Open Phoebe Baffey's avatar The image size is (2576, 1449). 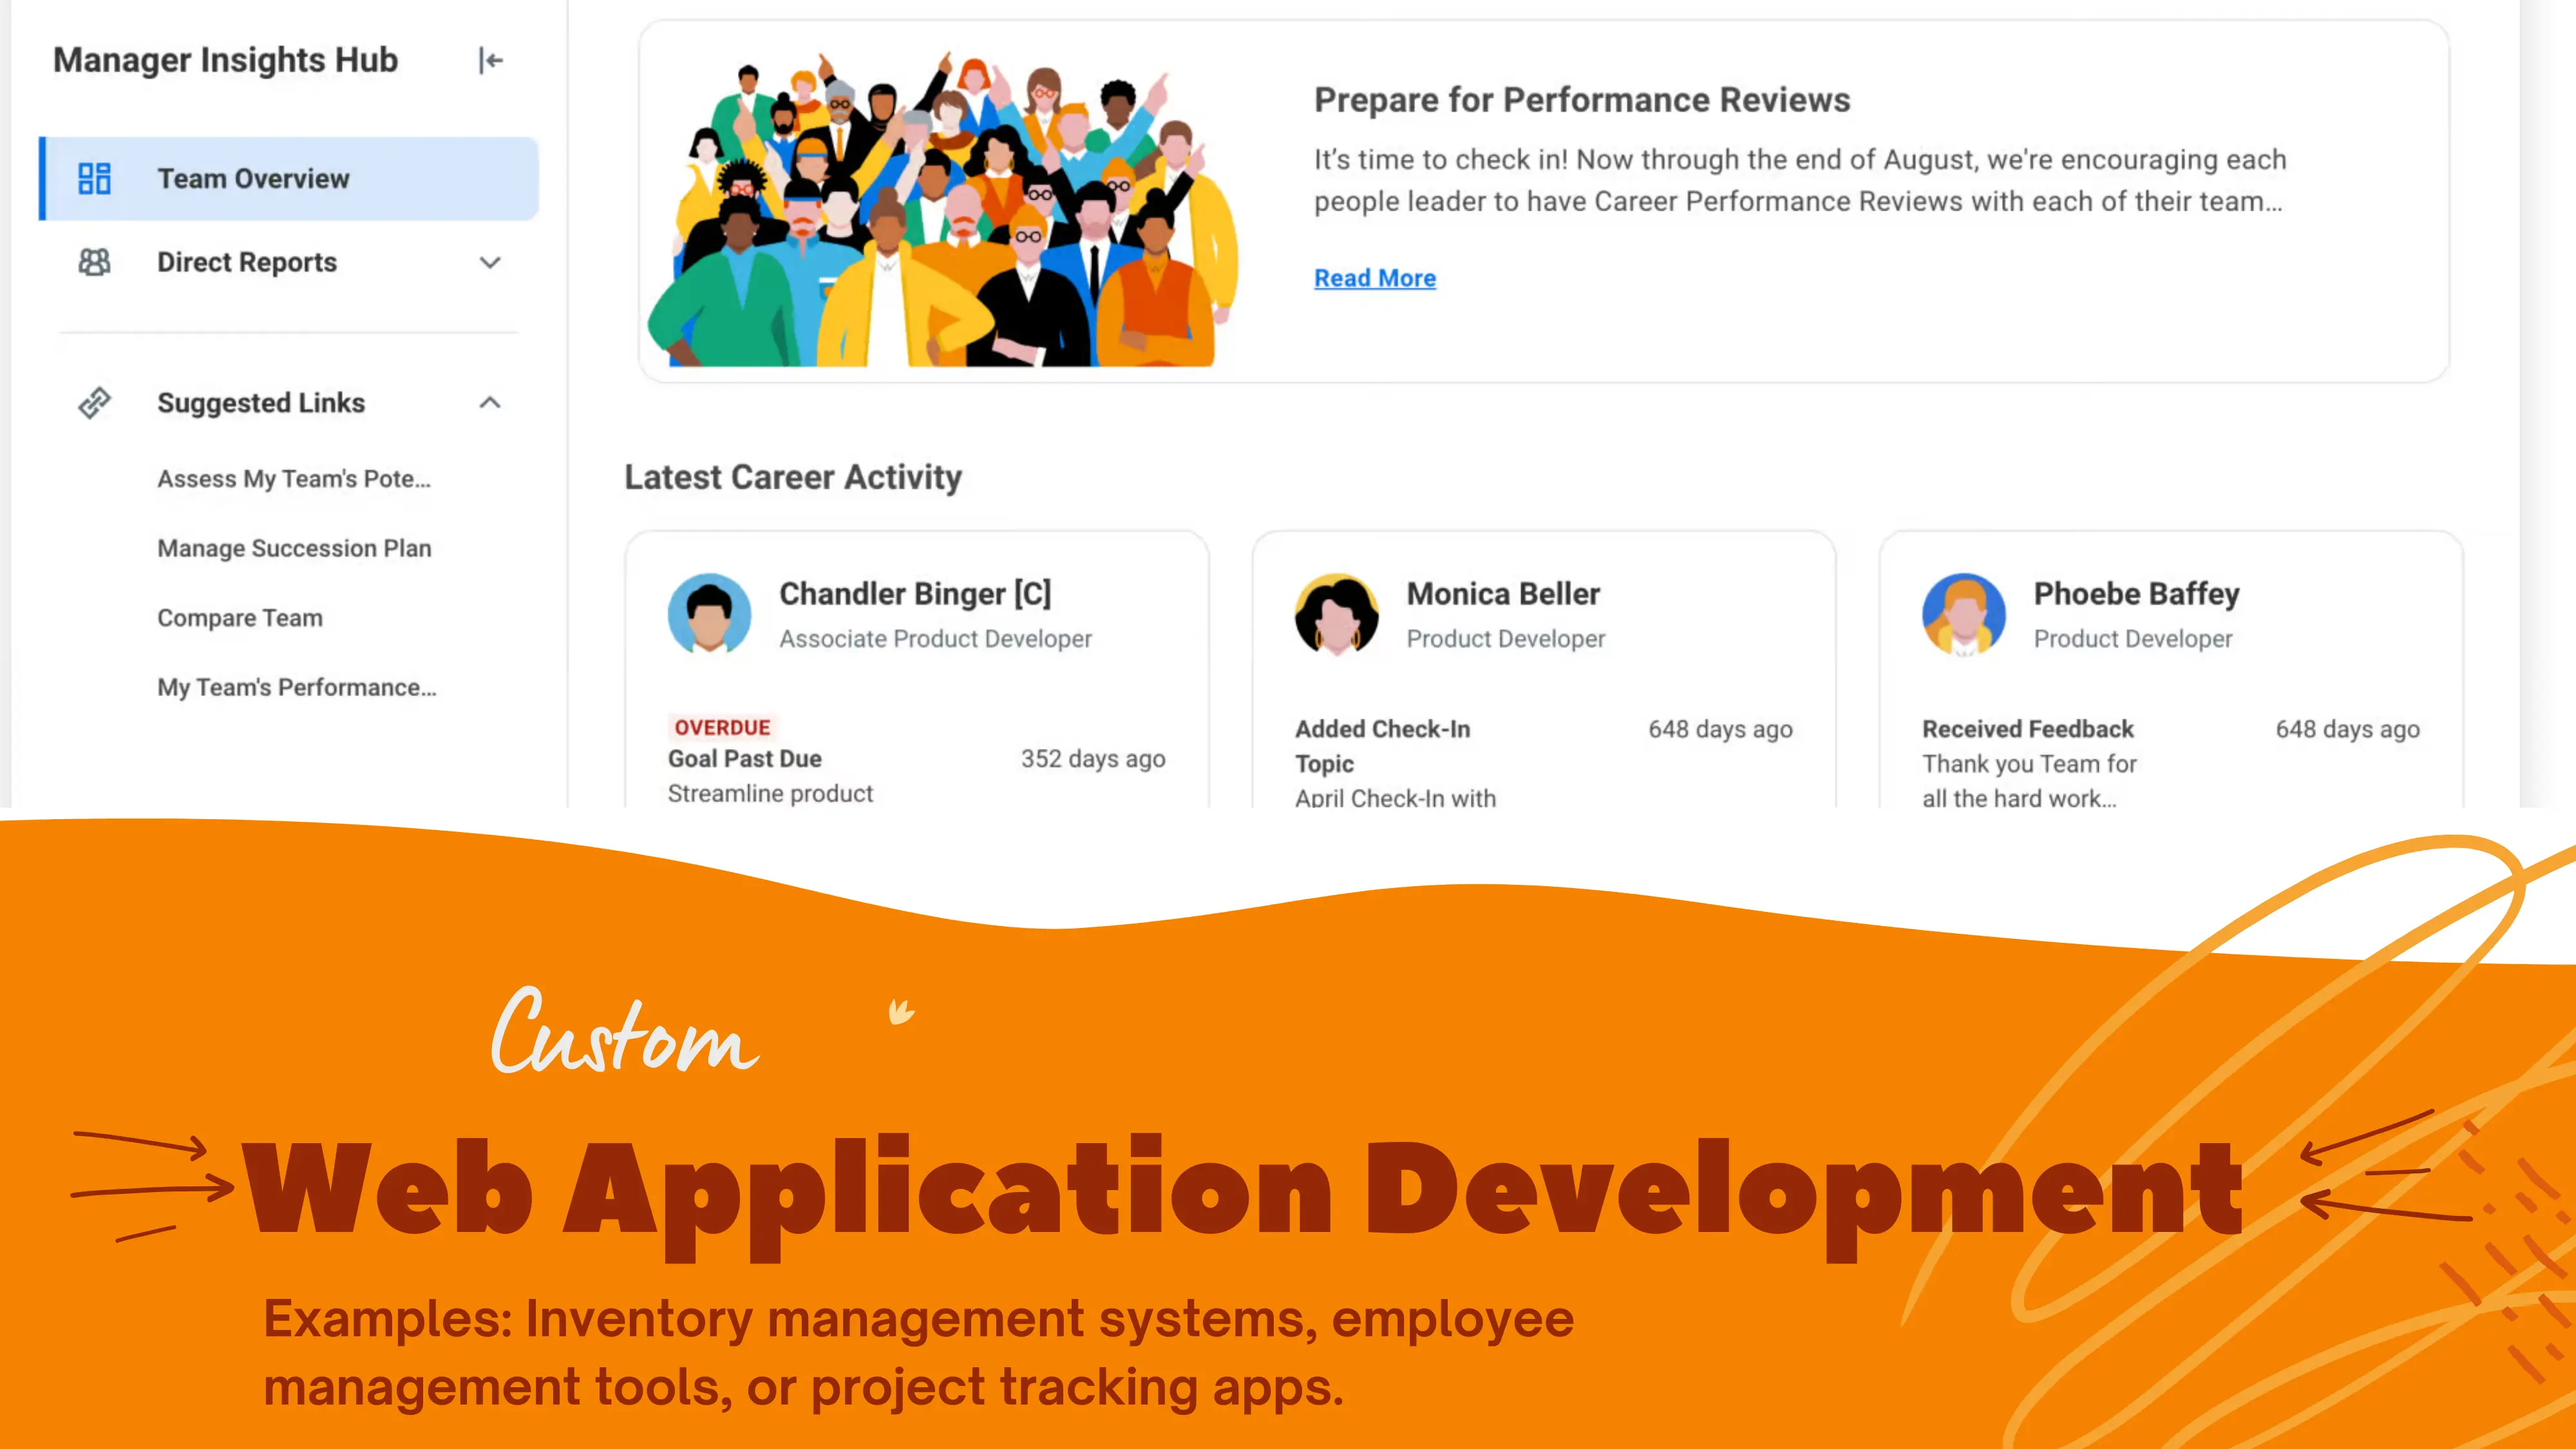[1964, 614]
